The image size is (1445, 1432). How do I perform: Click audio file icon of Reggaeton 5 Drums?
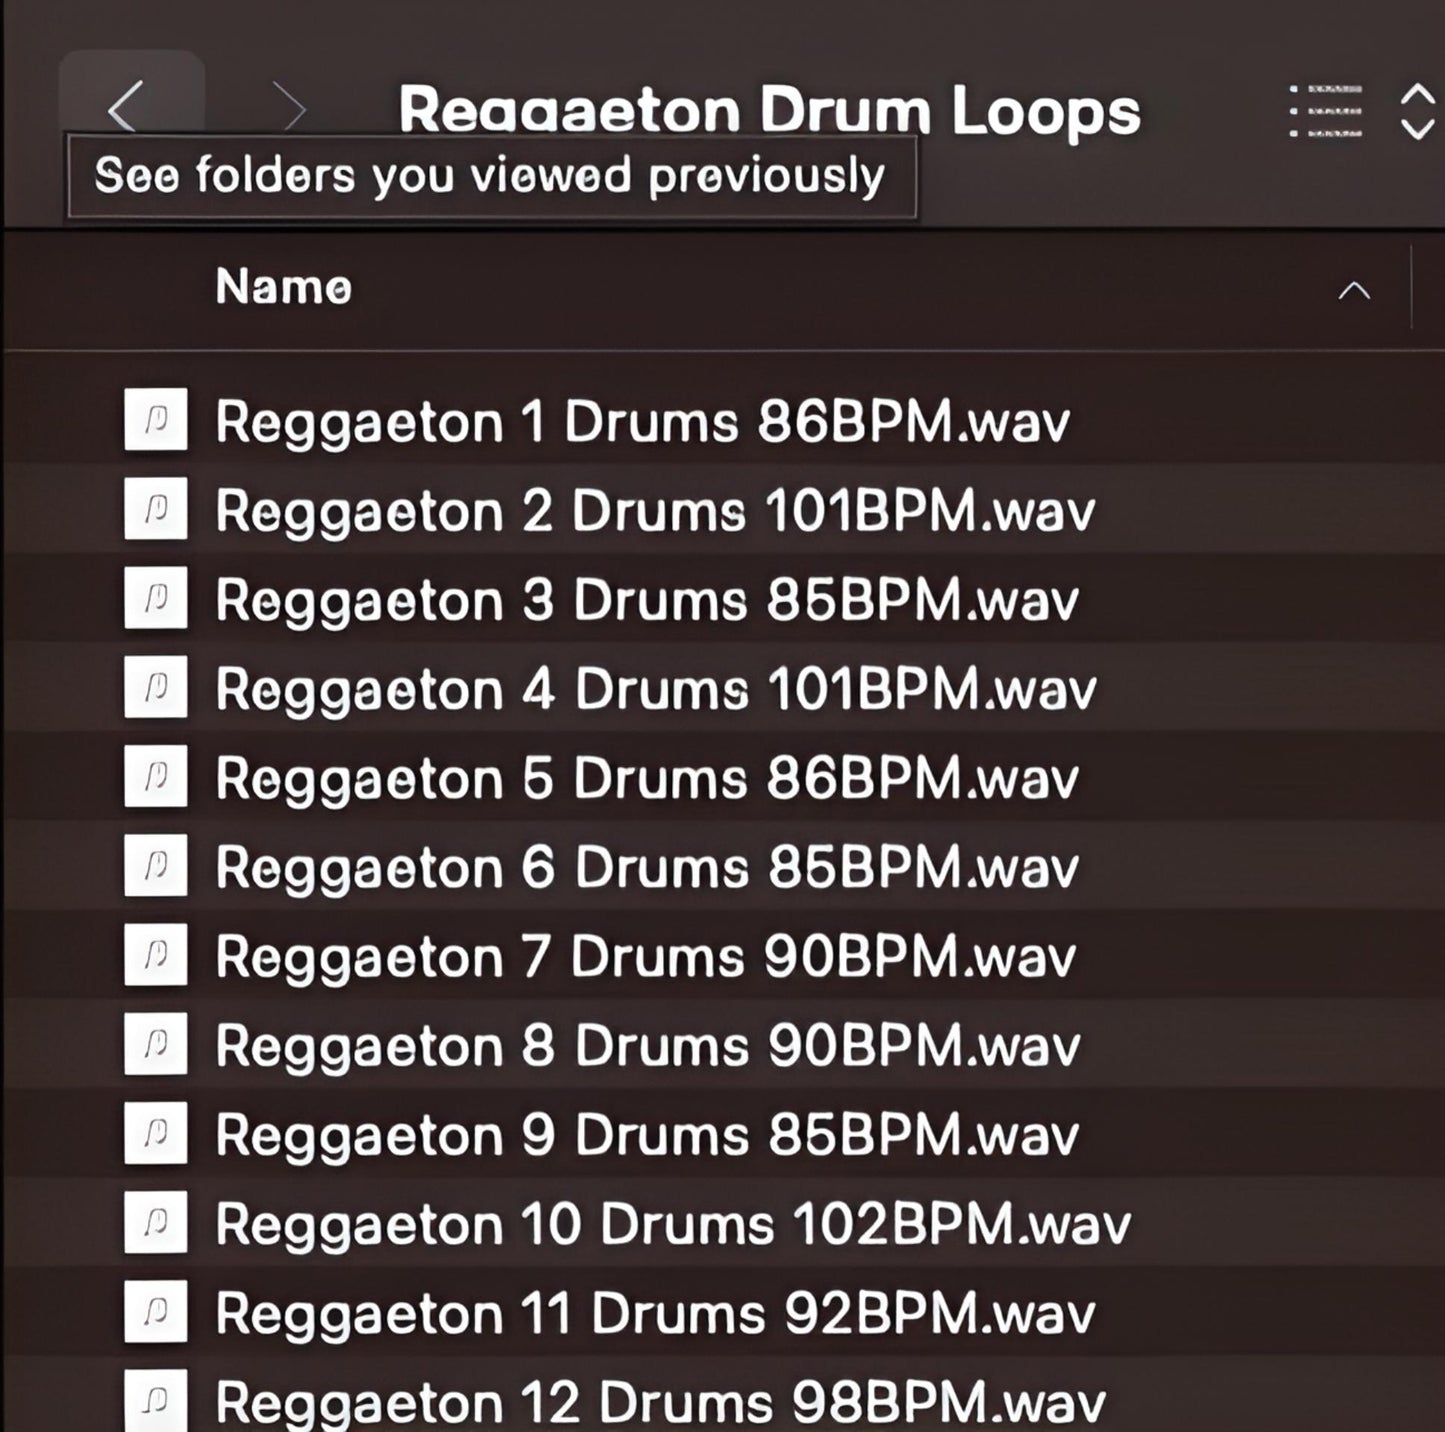click(155, 775)
